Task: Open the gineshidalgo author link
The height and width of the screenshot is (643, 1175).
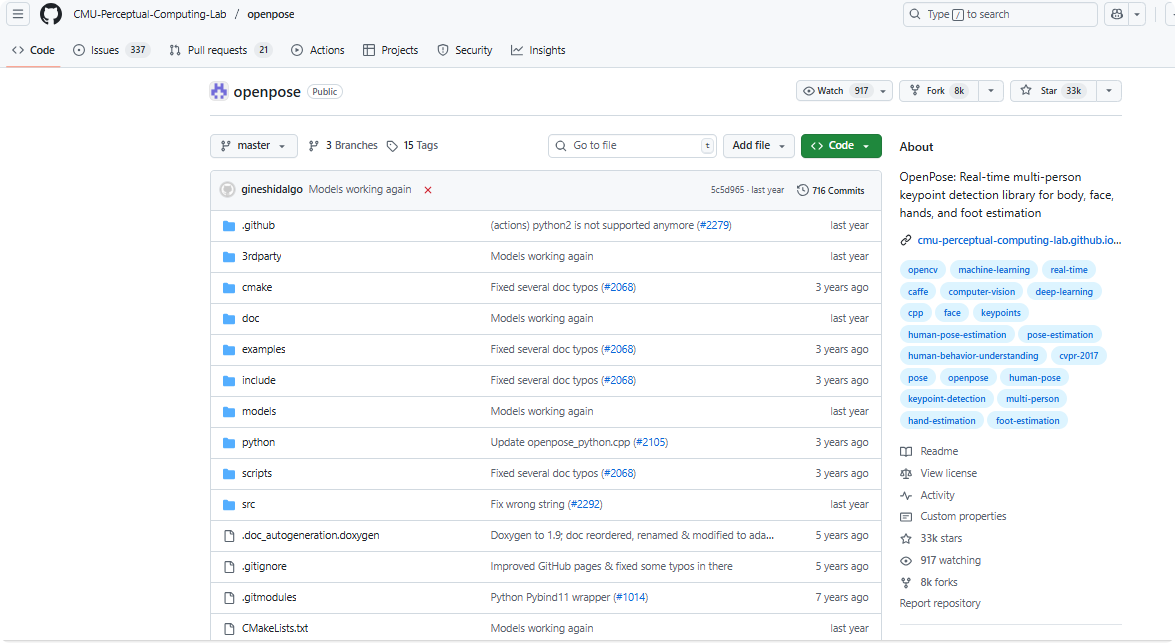Action: coord(272,190)
